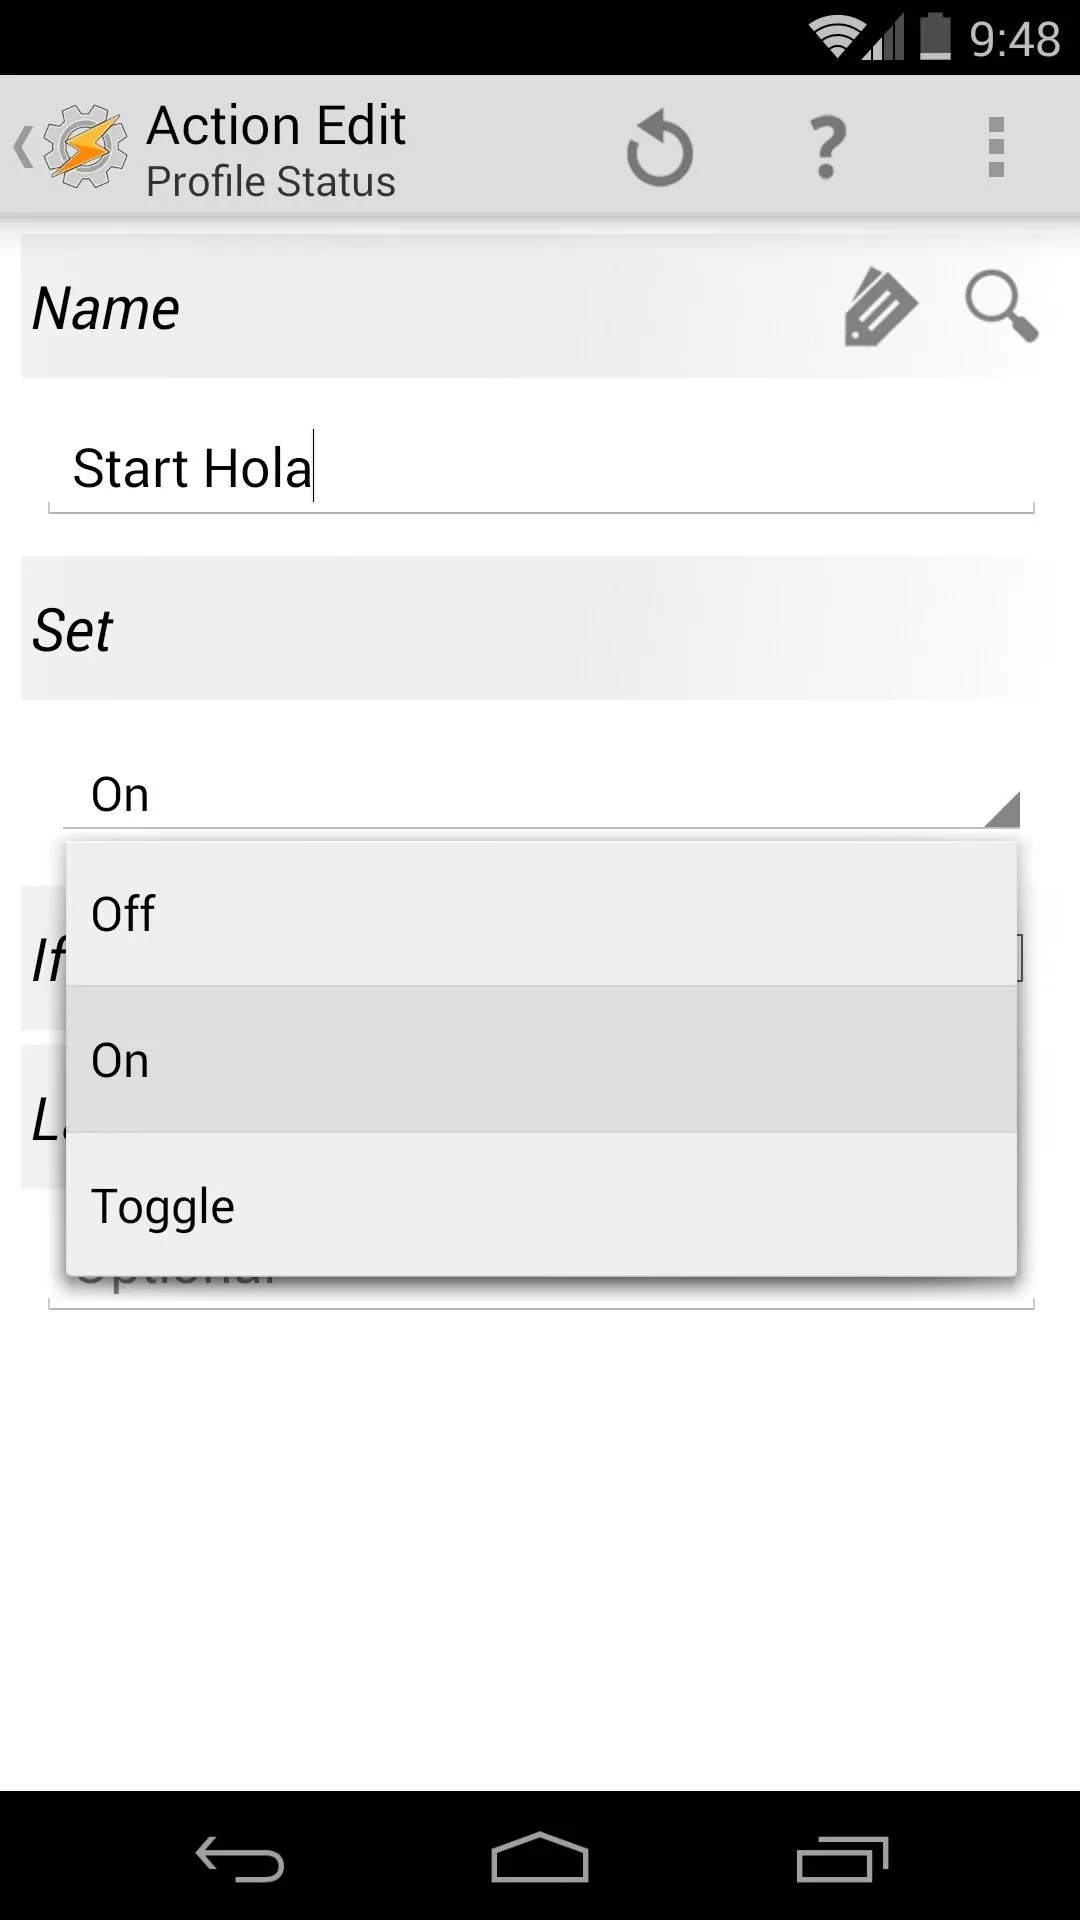1080x1920 pixels.
Task: Tap the Set section header
Action: [x=72, y=631]
